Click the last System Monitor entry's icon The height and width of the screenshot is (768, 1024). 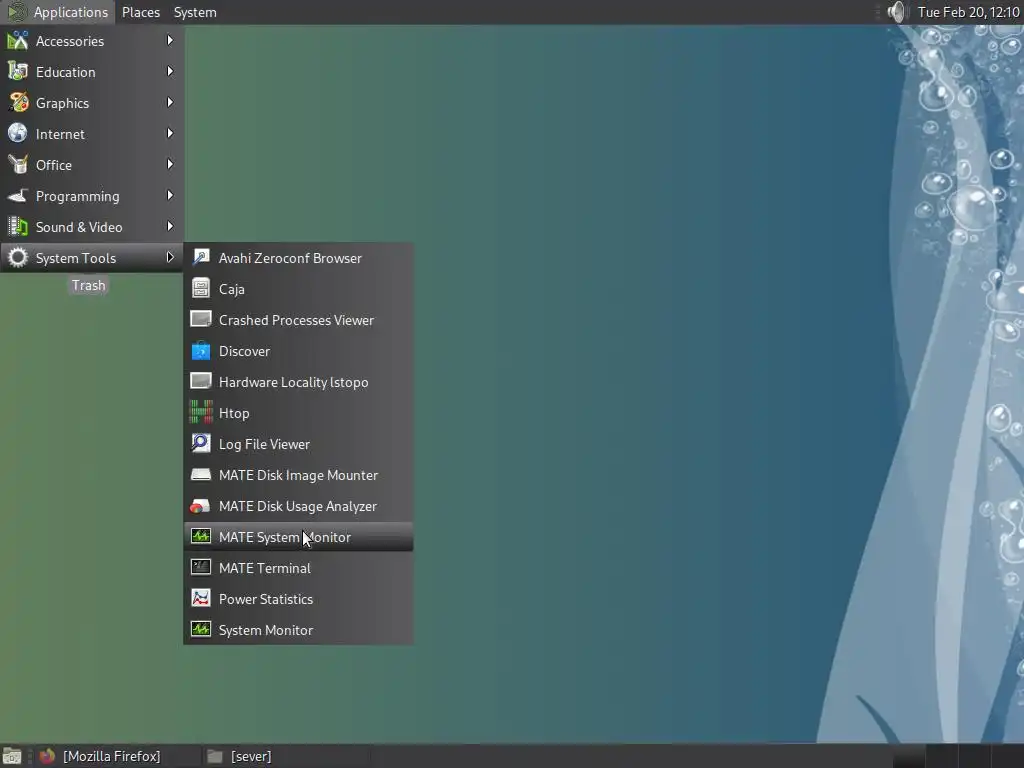[201, 630]
